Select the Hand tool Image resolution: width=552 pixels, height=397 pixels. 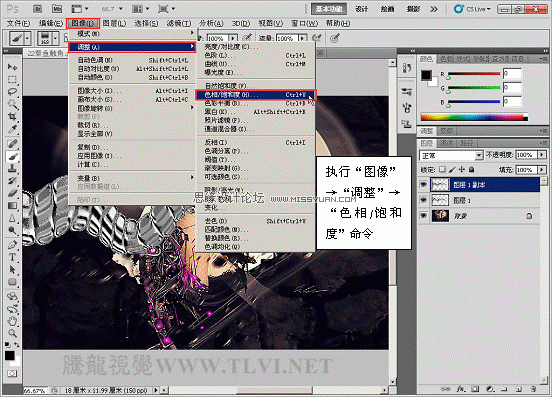click(12, 321)
